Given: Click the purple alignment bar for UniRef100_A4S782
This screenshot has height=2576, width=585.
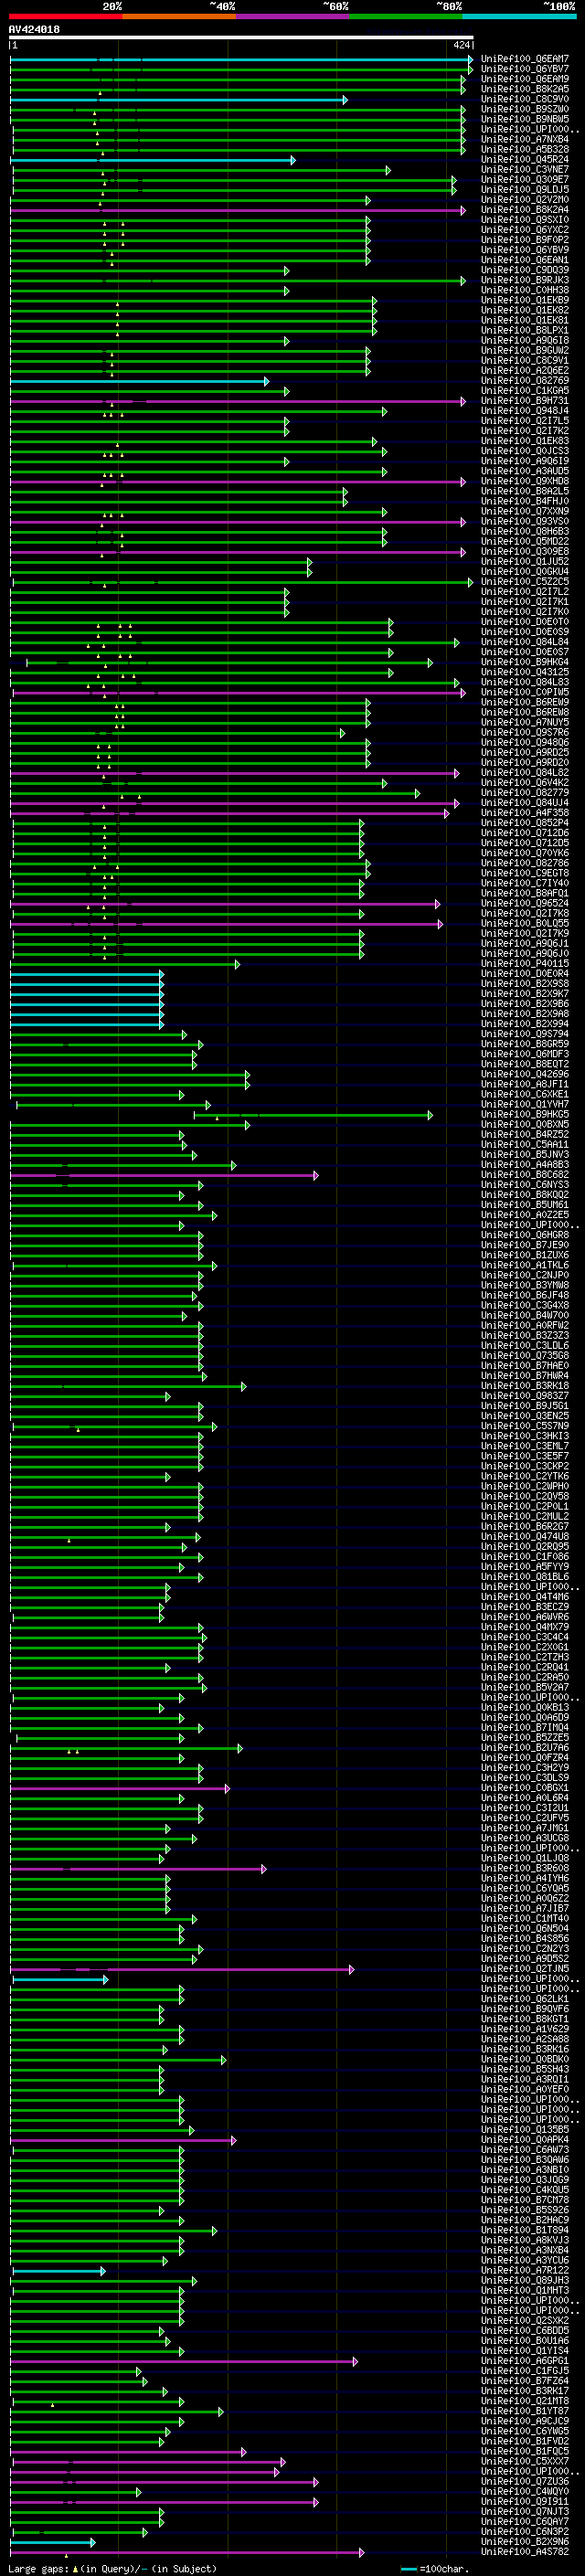Looking at the screenshot, I should [187, 2552].
